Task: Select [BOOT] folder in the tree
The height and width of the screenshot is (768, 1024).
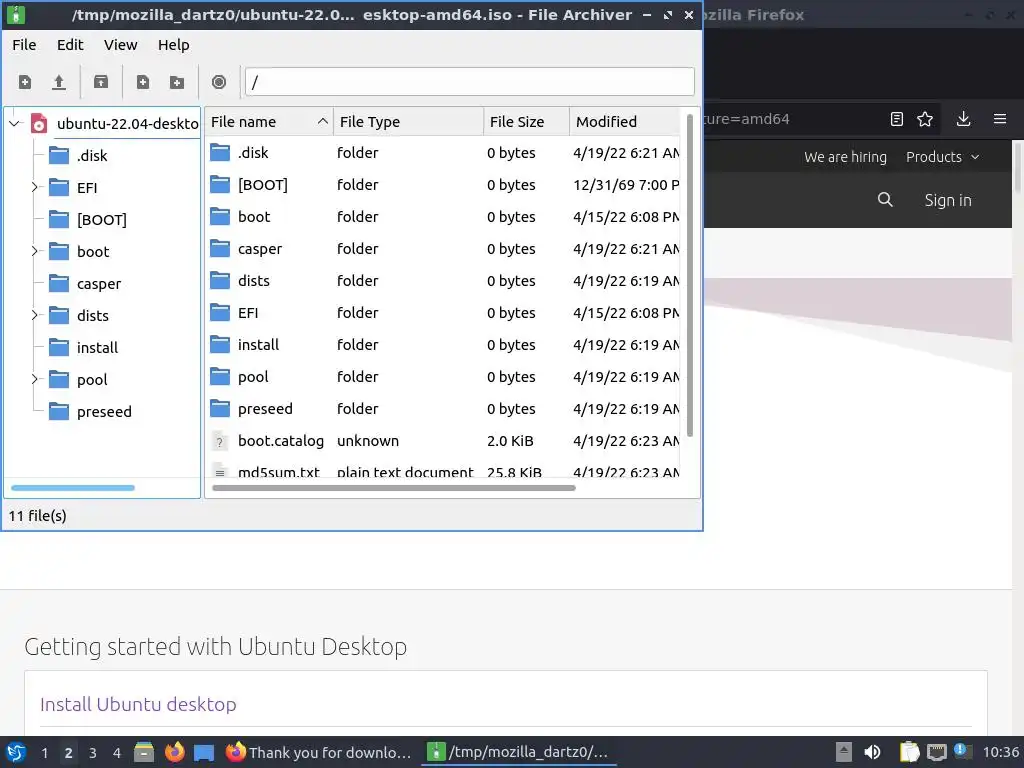Action: coord(102,219)
